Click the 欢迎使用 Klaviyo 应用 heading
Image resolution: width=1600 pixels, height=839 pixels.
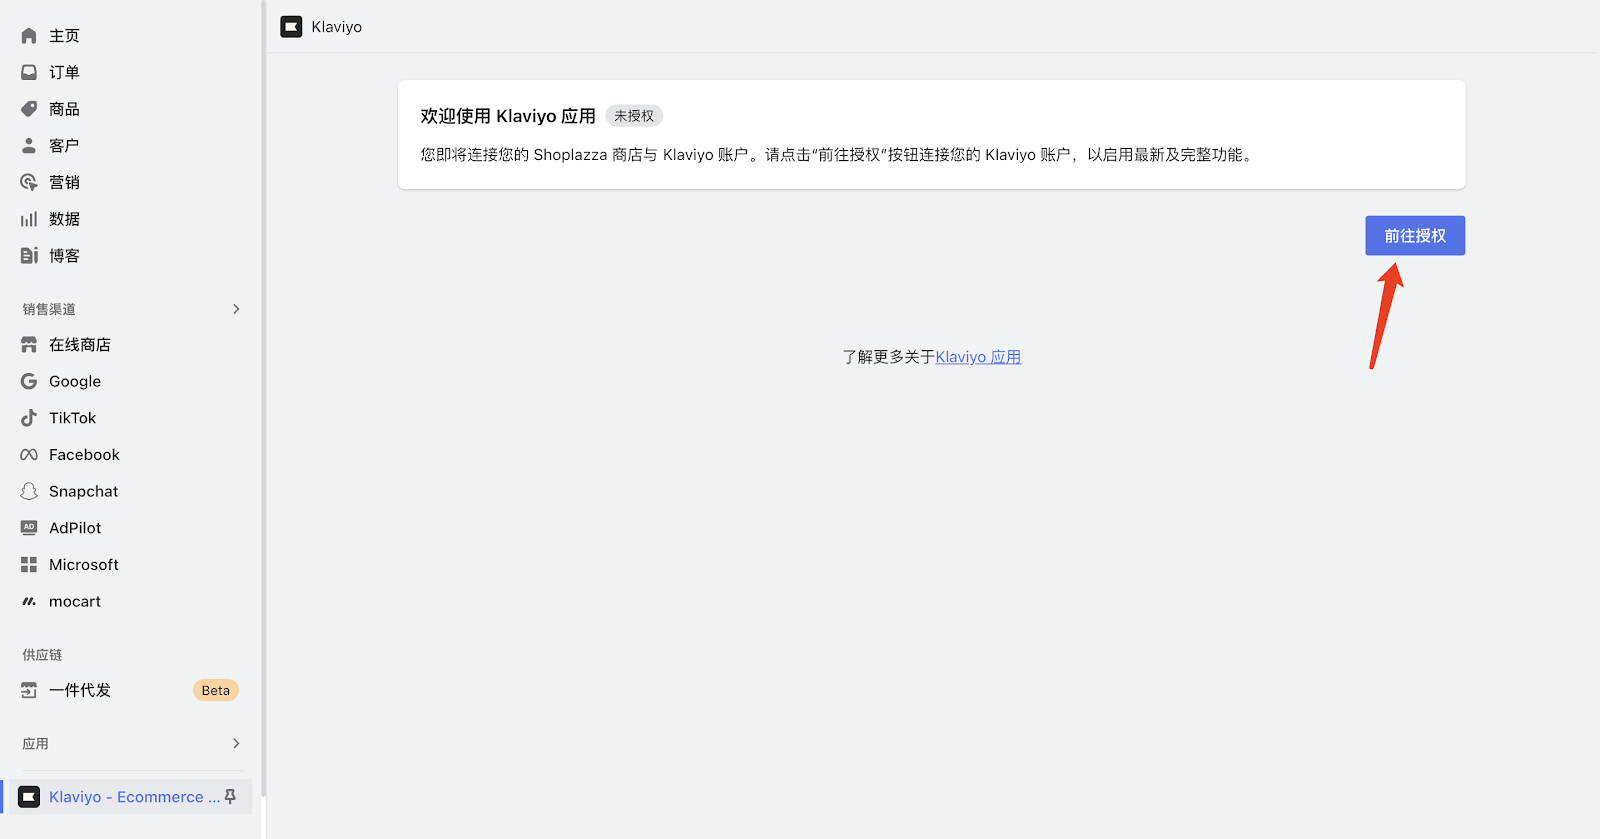[508, 116]
